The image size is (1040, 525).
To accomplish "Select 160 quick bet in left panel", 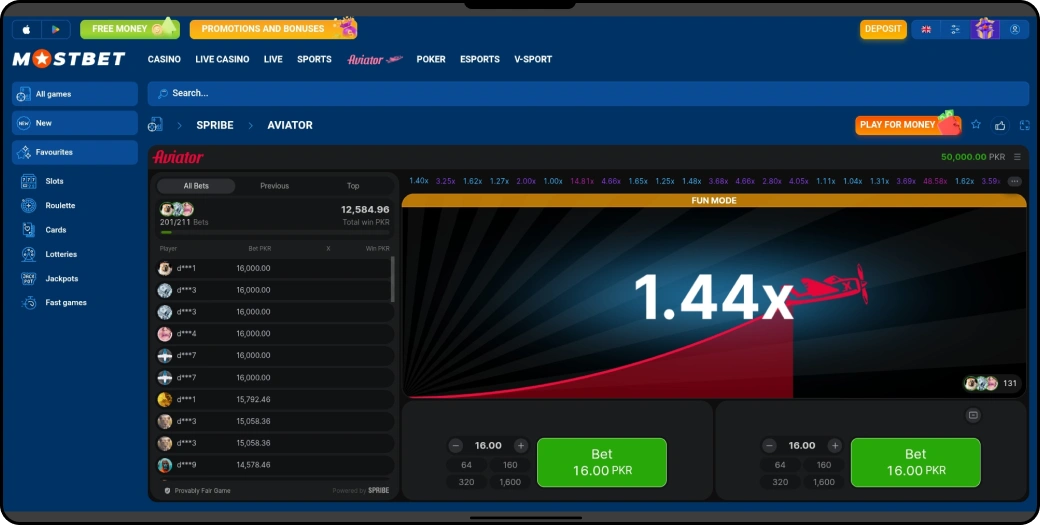I will (510, 465).
